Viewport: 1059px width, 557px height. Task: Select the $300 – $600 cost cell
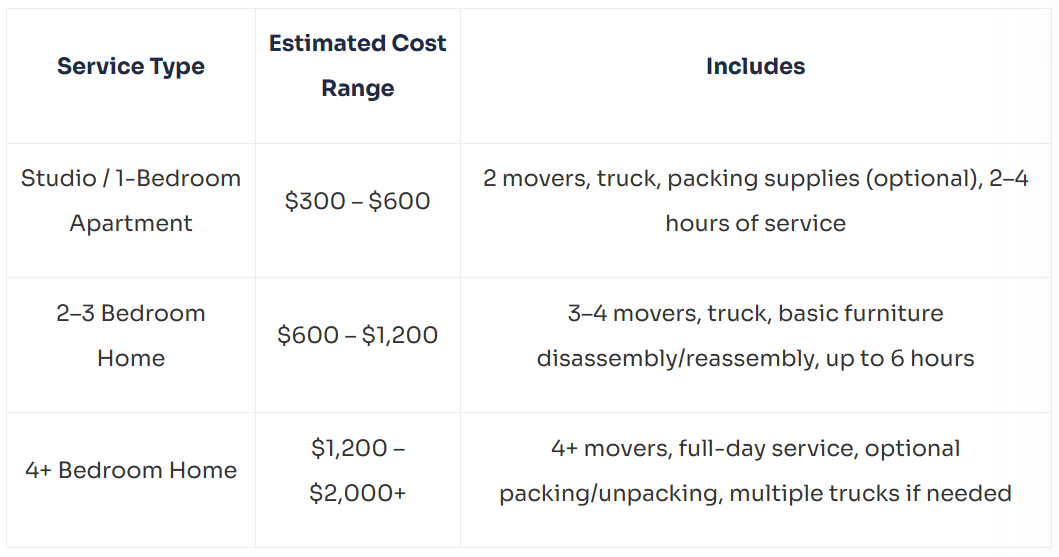click(x=358, y=201)
